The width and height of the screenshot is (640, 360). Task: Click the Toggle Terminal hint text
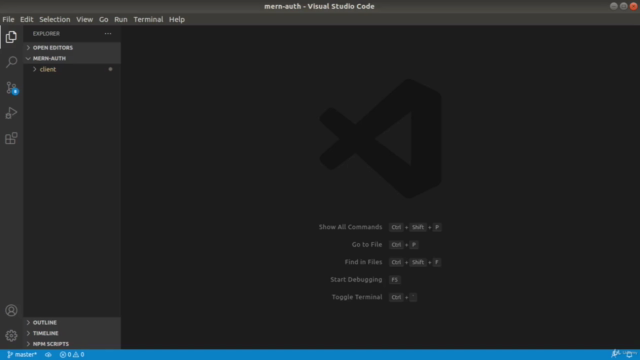click(357, 297)
